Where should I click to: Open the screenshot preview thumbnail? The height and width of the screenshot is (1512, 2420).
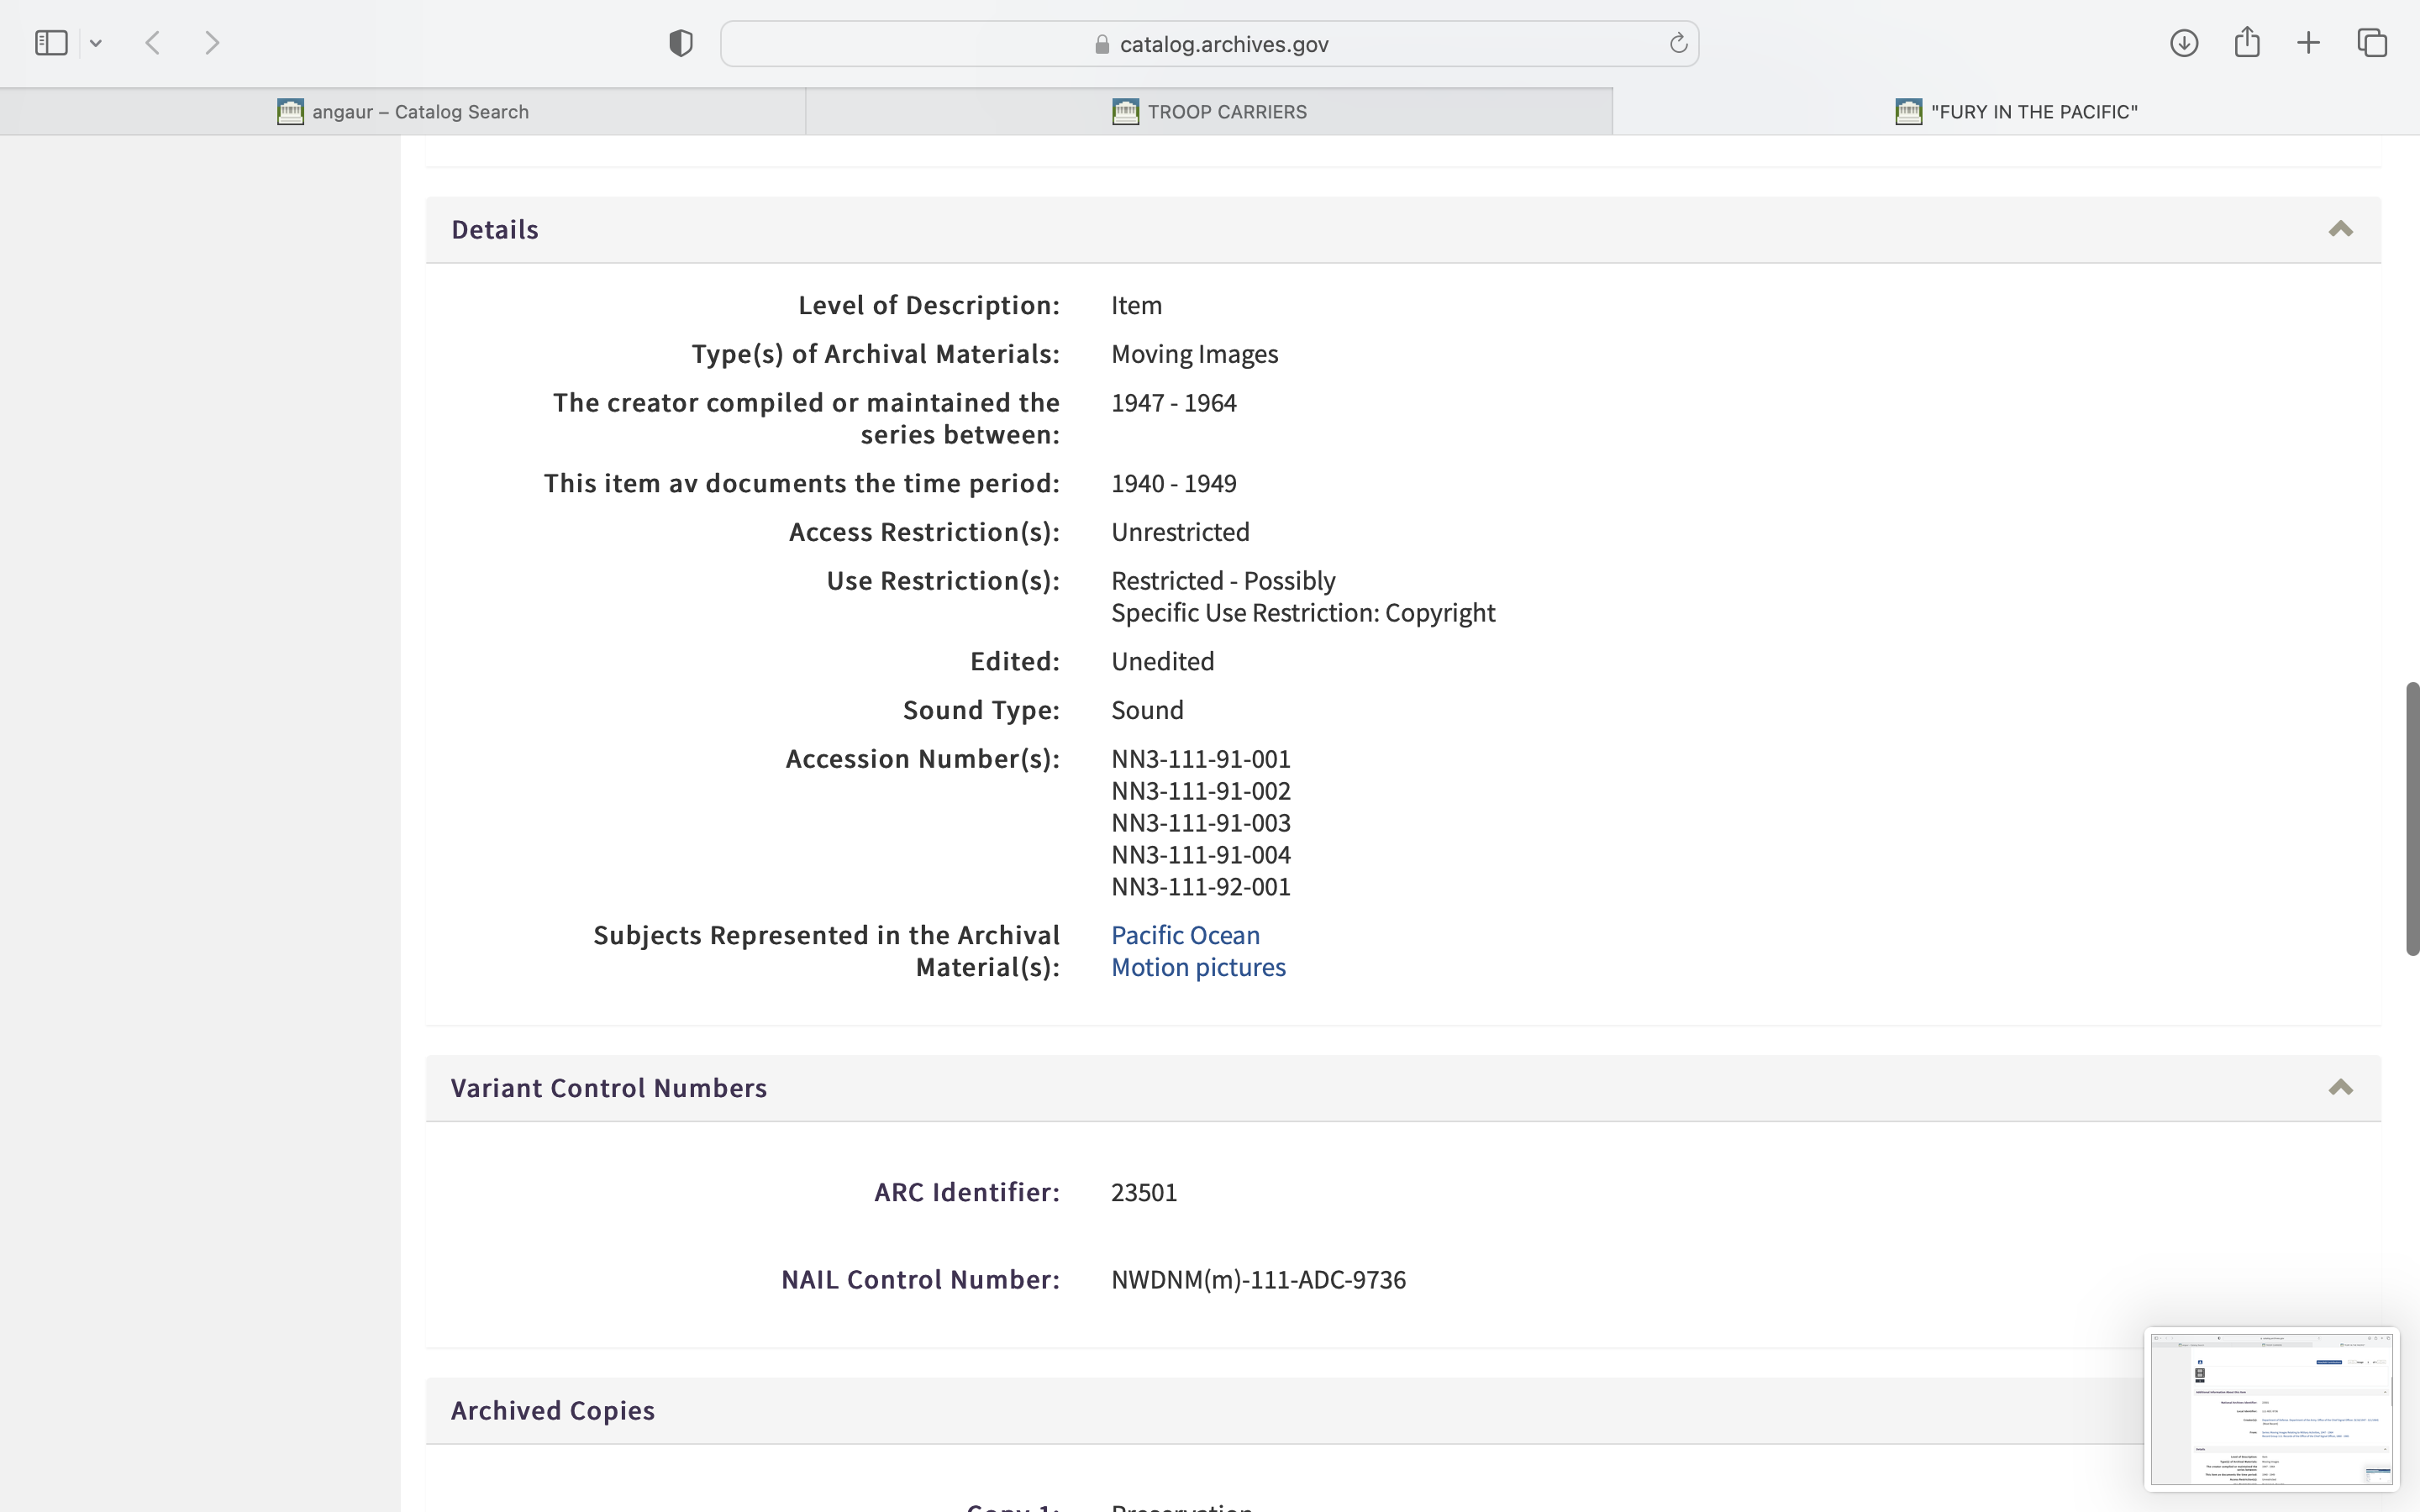[x=2271, y=1408]
